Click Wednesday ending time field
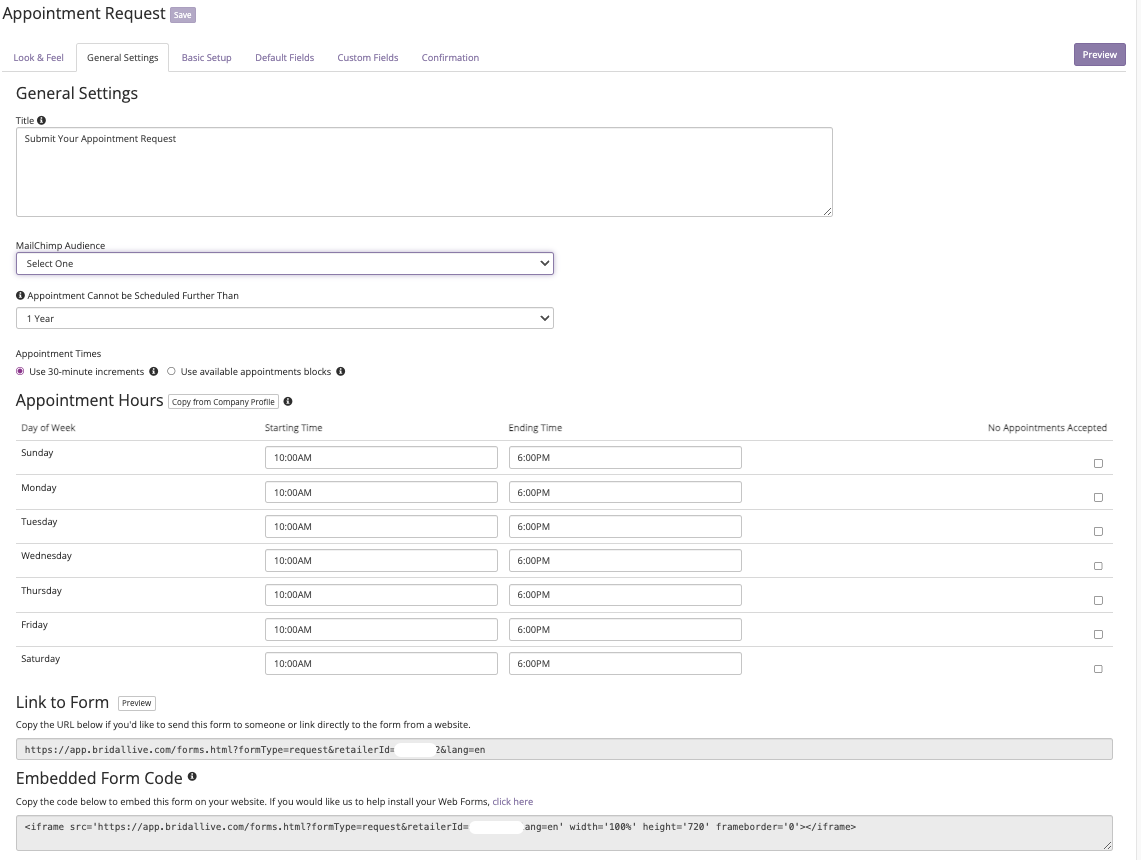 [625, 560]
